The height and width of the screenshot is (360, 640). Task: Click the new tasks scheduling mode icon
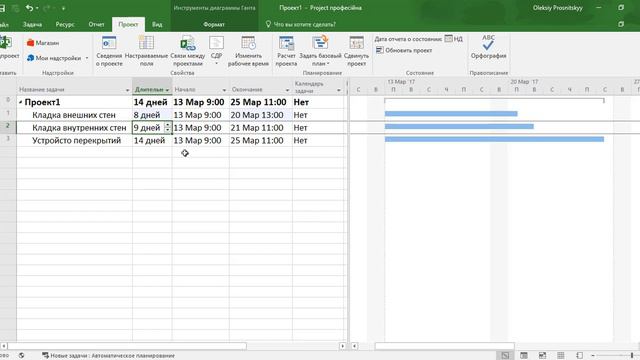coord(45,356)
